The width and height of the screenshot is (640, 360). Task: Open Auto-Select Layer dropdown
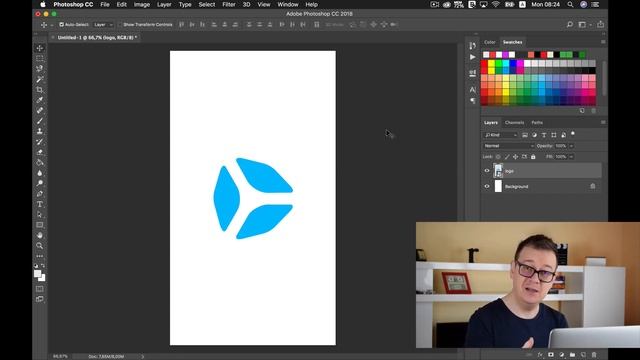103,24
